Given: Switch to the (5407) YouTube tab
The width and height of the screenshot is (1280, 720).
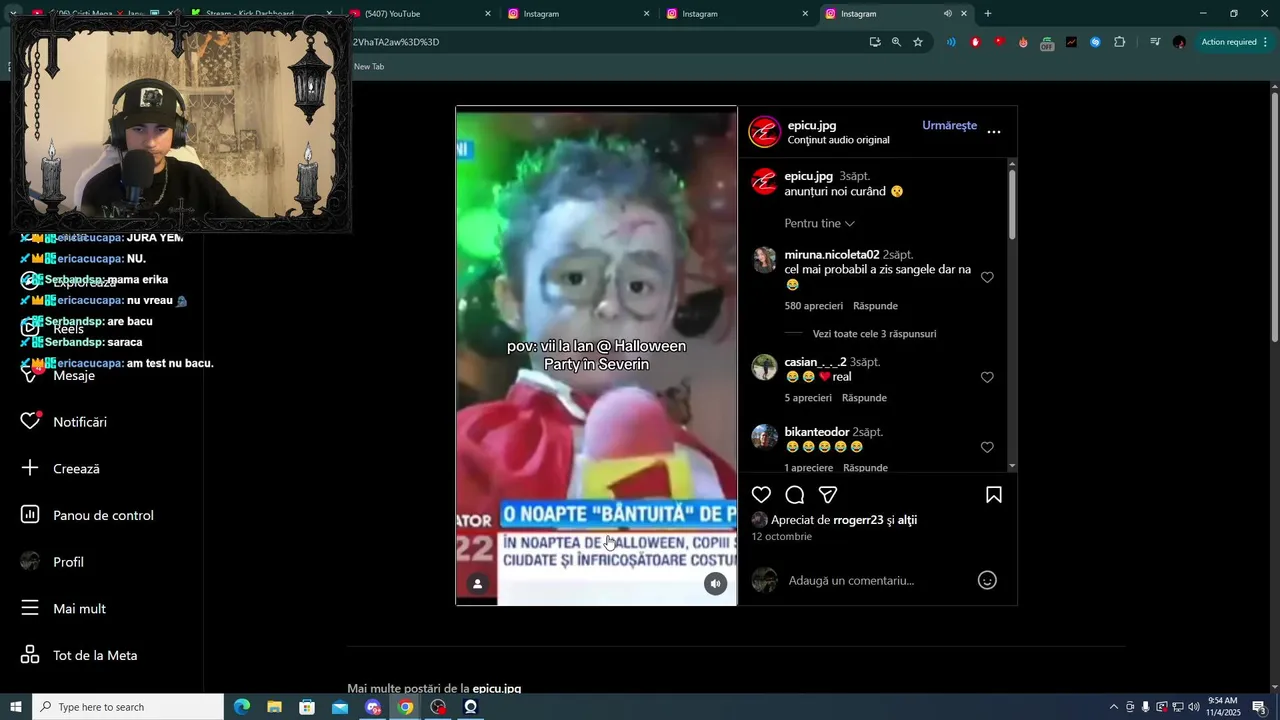Looking at the screenshot, I should 421,14.
